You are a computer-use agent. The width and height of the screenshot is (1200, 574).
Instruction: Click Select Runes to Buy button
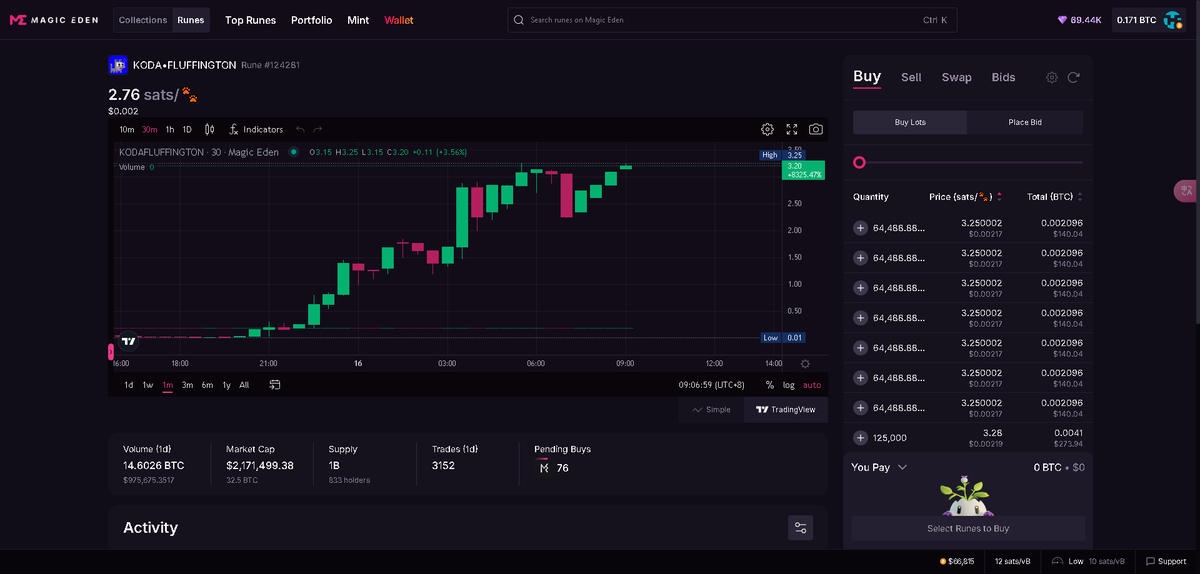[x=968, y=528]
